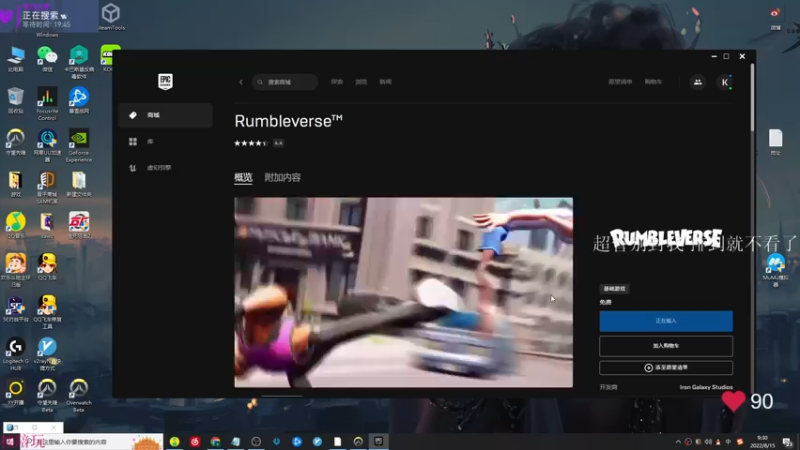800x450 pixels.
Task: Open NetEase Music in the taskbar
Action: coord(195,442)
